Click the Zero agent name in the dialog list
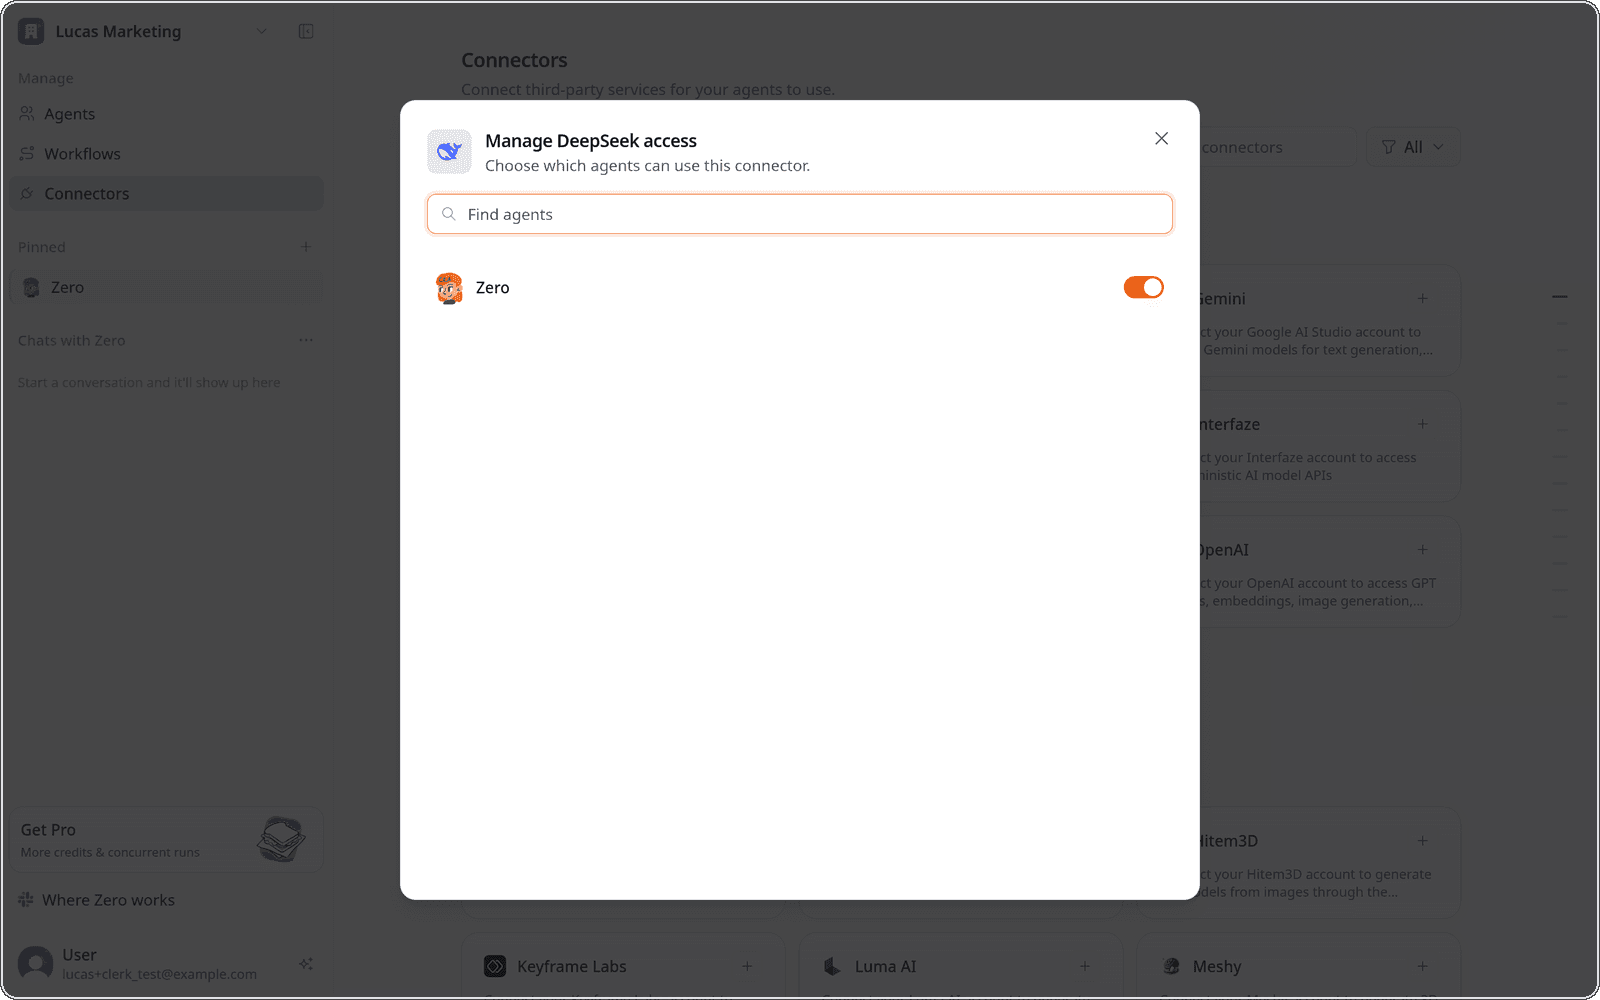 (x=492, y=288)
